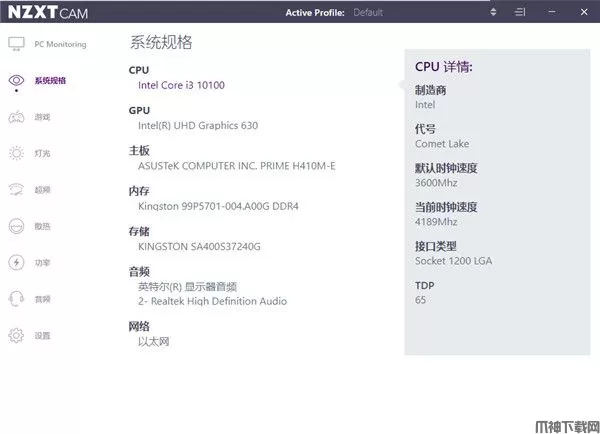Close the NZXT CAM window

pyautogui.click(x=584, y=12)
